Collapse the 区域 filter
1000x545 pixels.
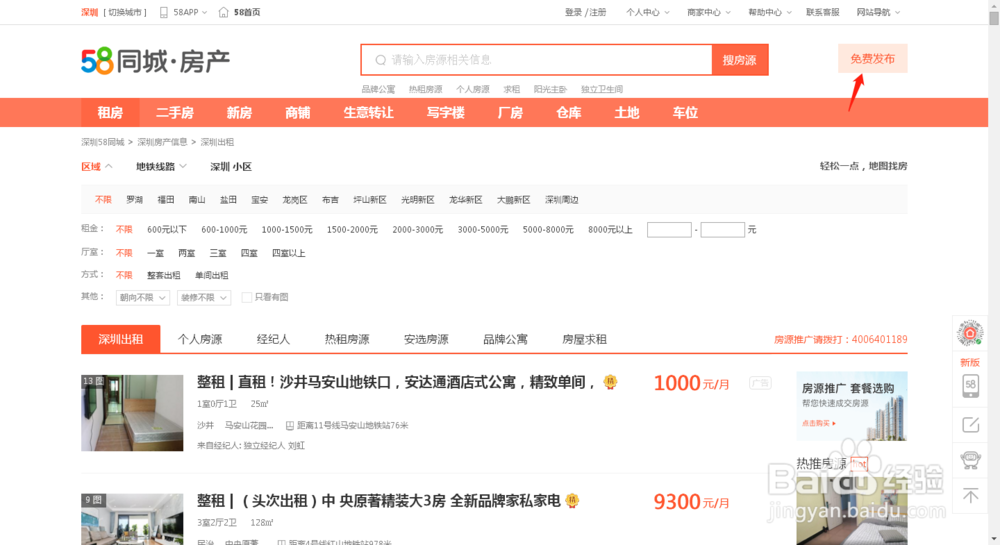point(97,166)
